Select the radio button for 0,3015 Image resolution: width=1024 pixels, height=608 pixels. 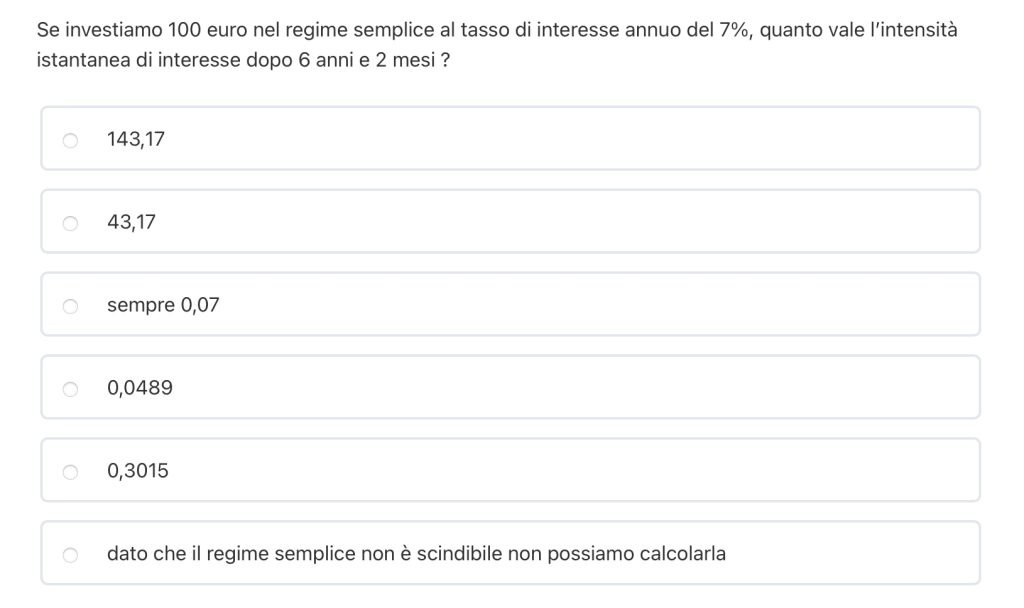[x=70, y=471]
